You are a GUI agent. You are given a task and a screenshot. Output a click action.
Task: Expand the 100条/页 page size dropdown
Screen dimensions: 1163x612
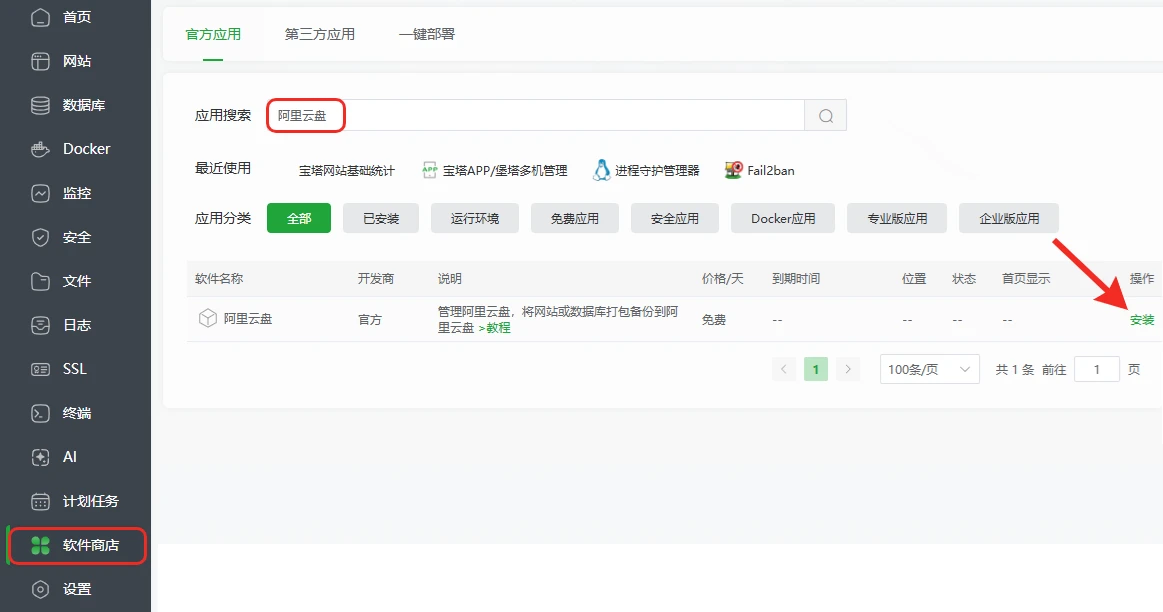[929, 369]
